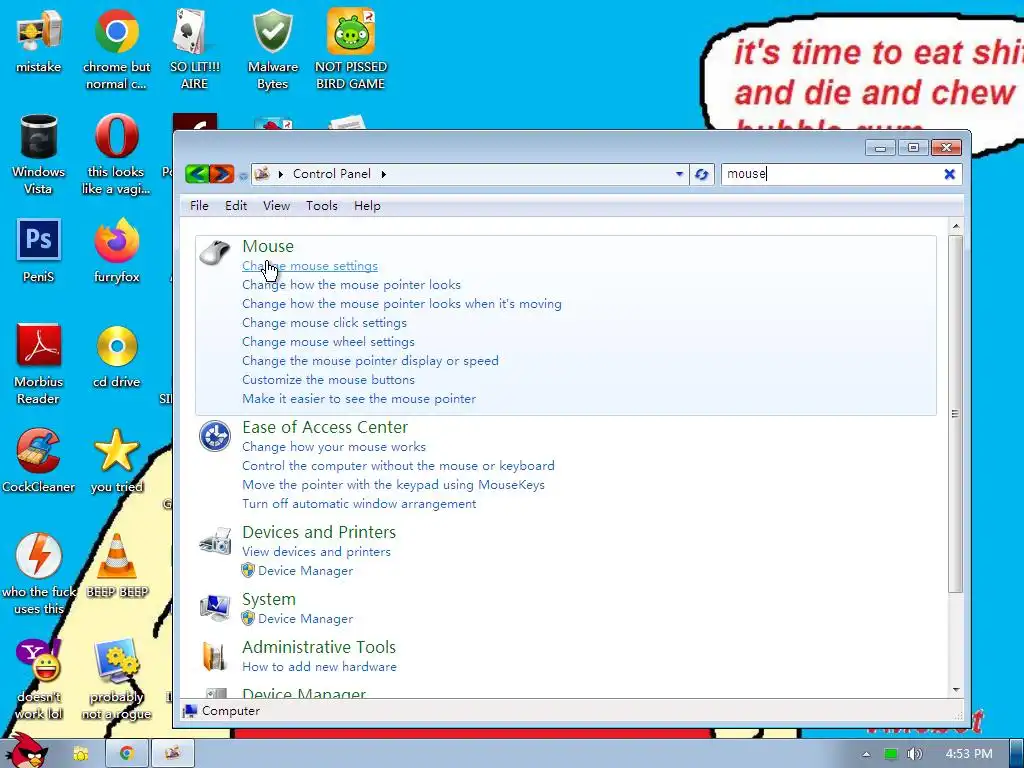Click 'View devices and printers'

click(316, 552)
